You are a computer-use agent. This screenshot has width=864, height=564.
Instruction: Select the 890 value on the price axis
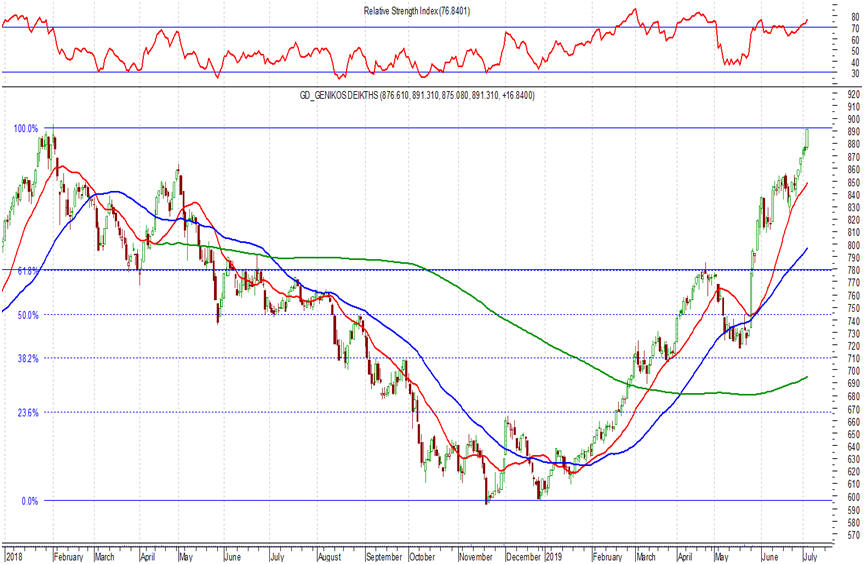click(854, 132)
